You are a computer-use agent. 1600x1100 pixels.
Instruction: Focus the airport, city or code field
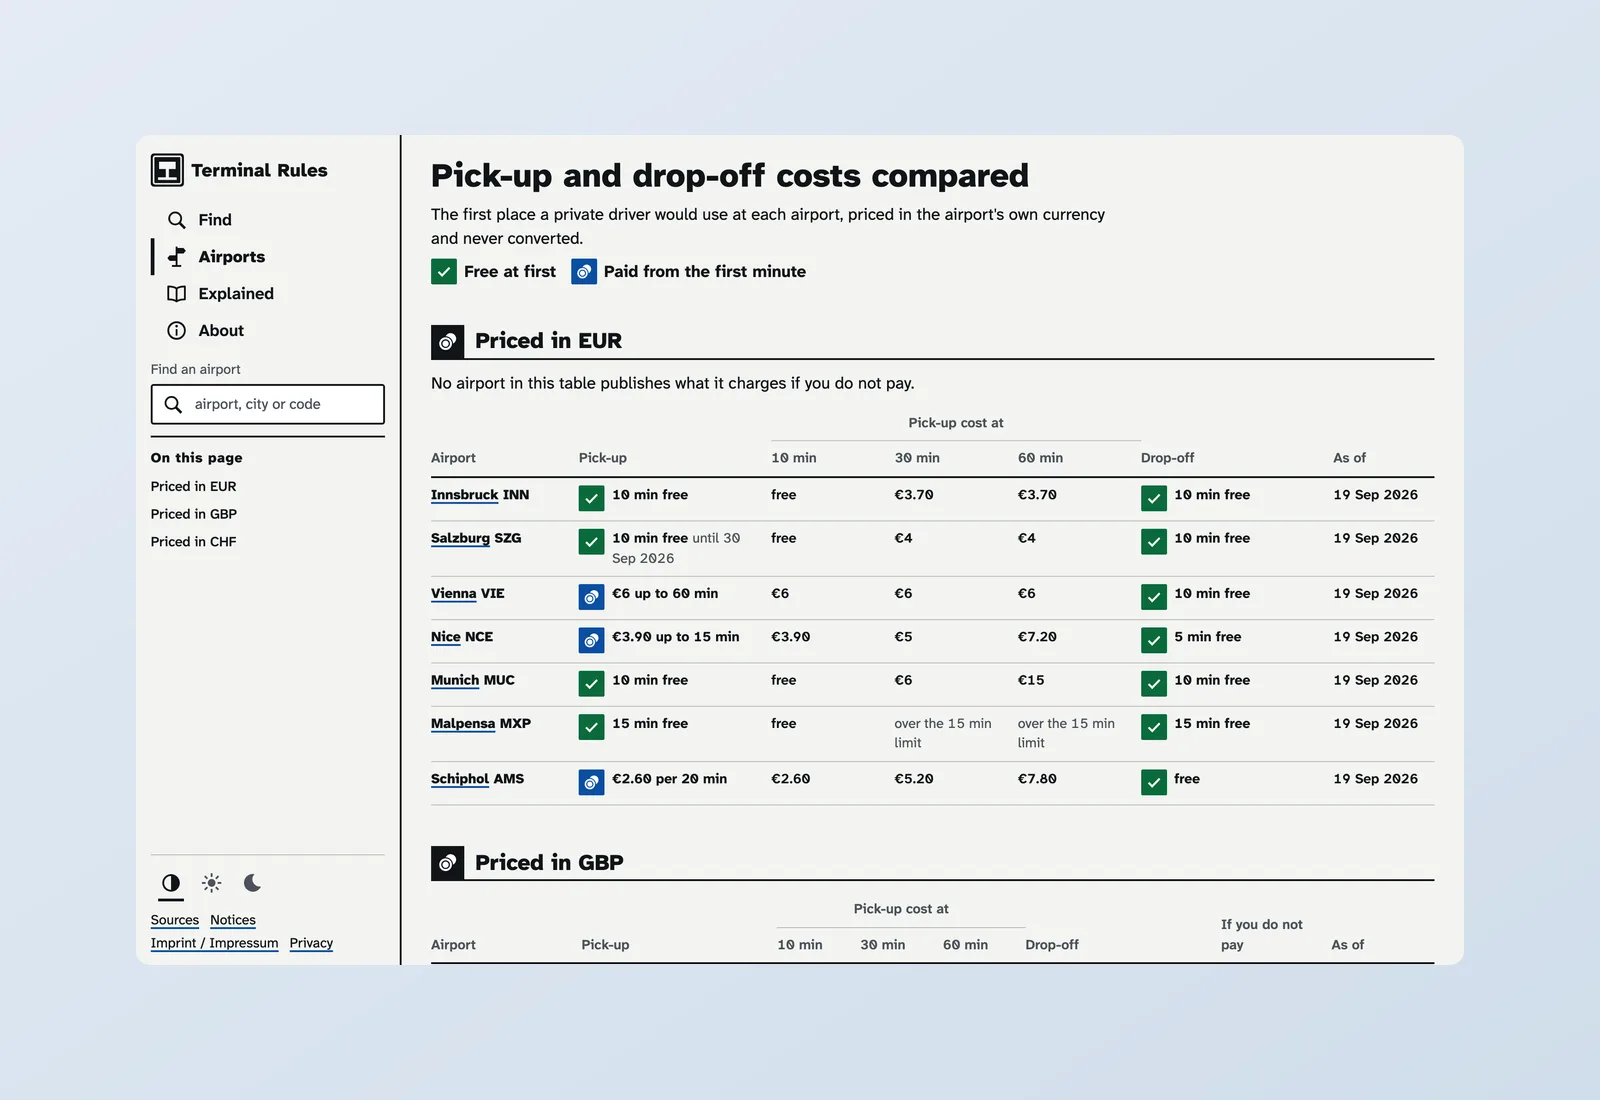[x=268, y=404]
